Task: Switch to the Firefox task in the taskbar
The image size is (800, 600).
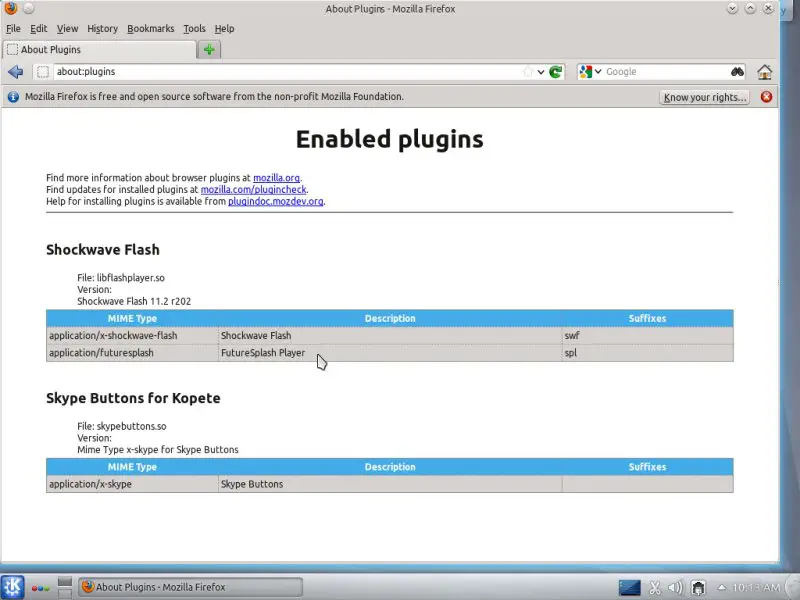Action: coord(190,587)
